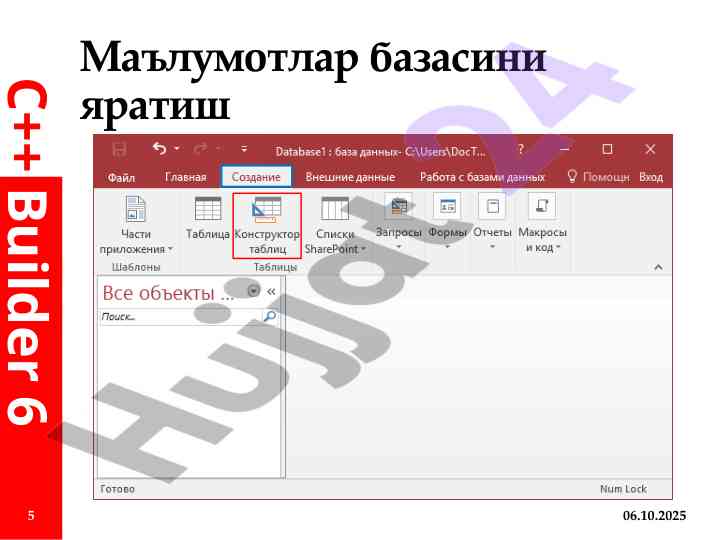720x540 pixels.
Task: Collapse navigation pane using double chevron
Action: pos(271,291)
